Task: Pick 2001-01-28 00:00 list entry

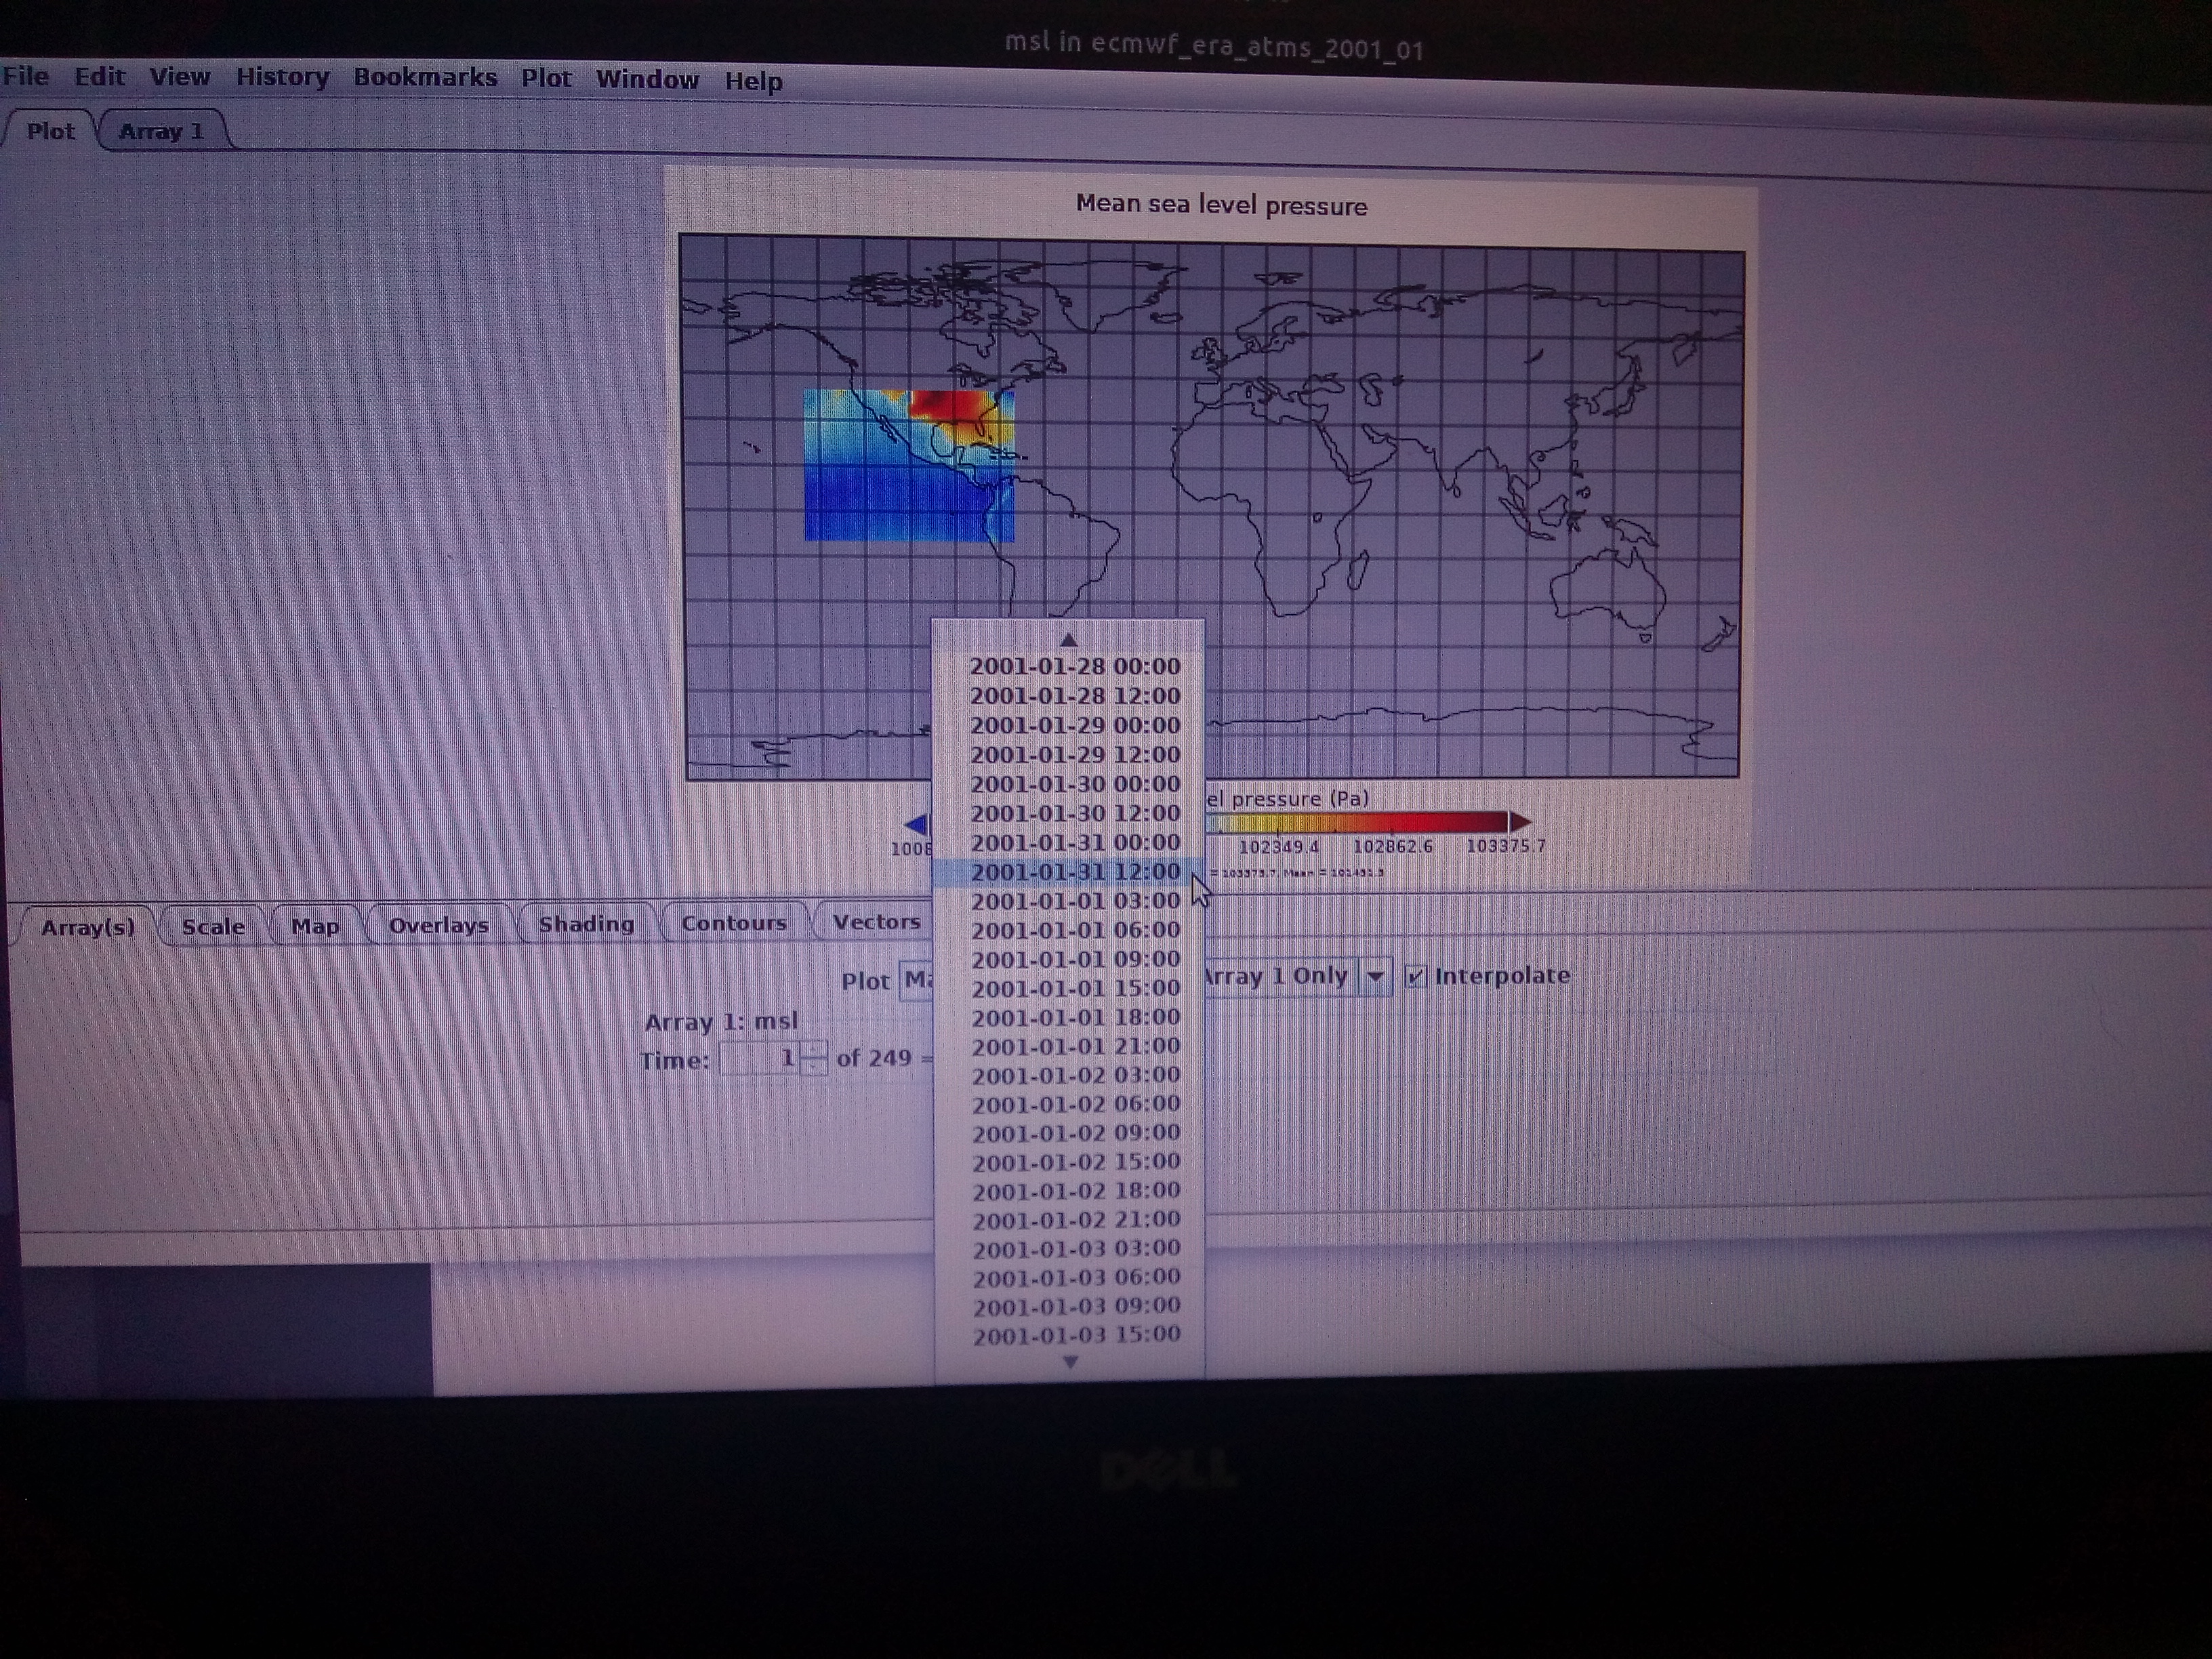Action: click(x=1074, y=666)
